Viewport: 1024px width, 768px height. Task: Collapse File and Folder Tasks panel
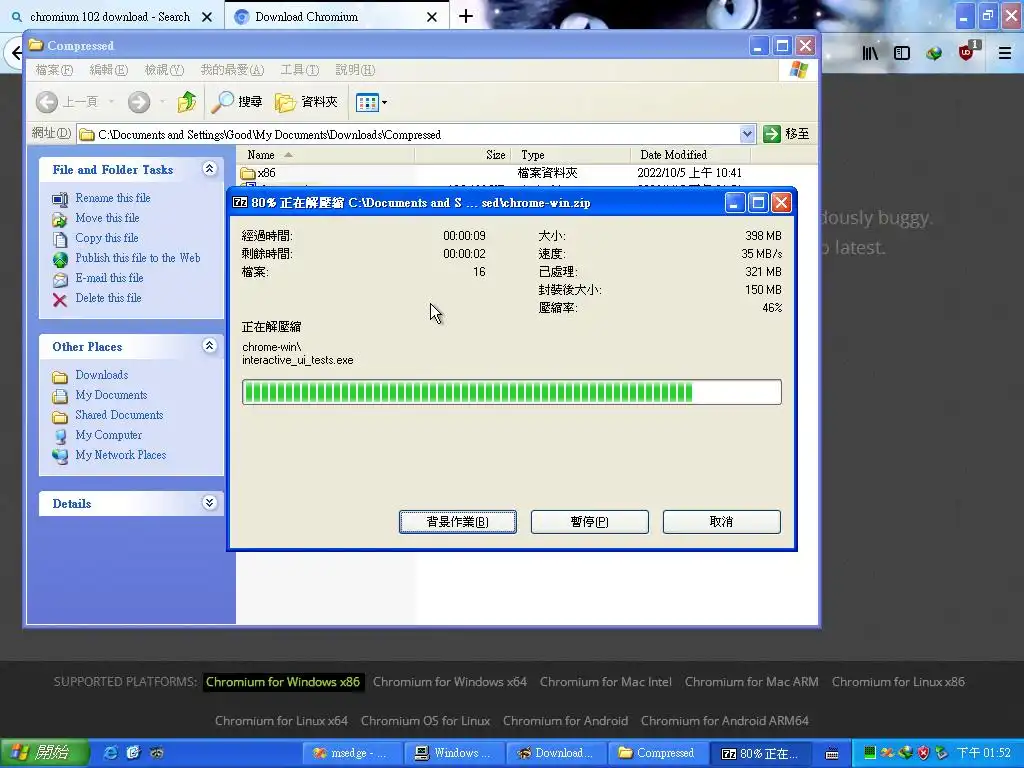(x=209, y=169)
